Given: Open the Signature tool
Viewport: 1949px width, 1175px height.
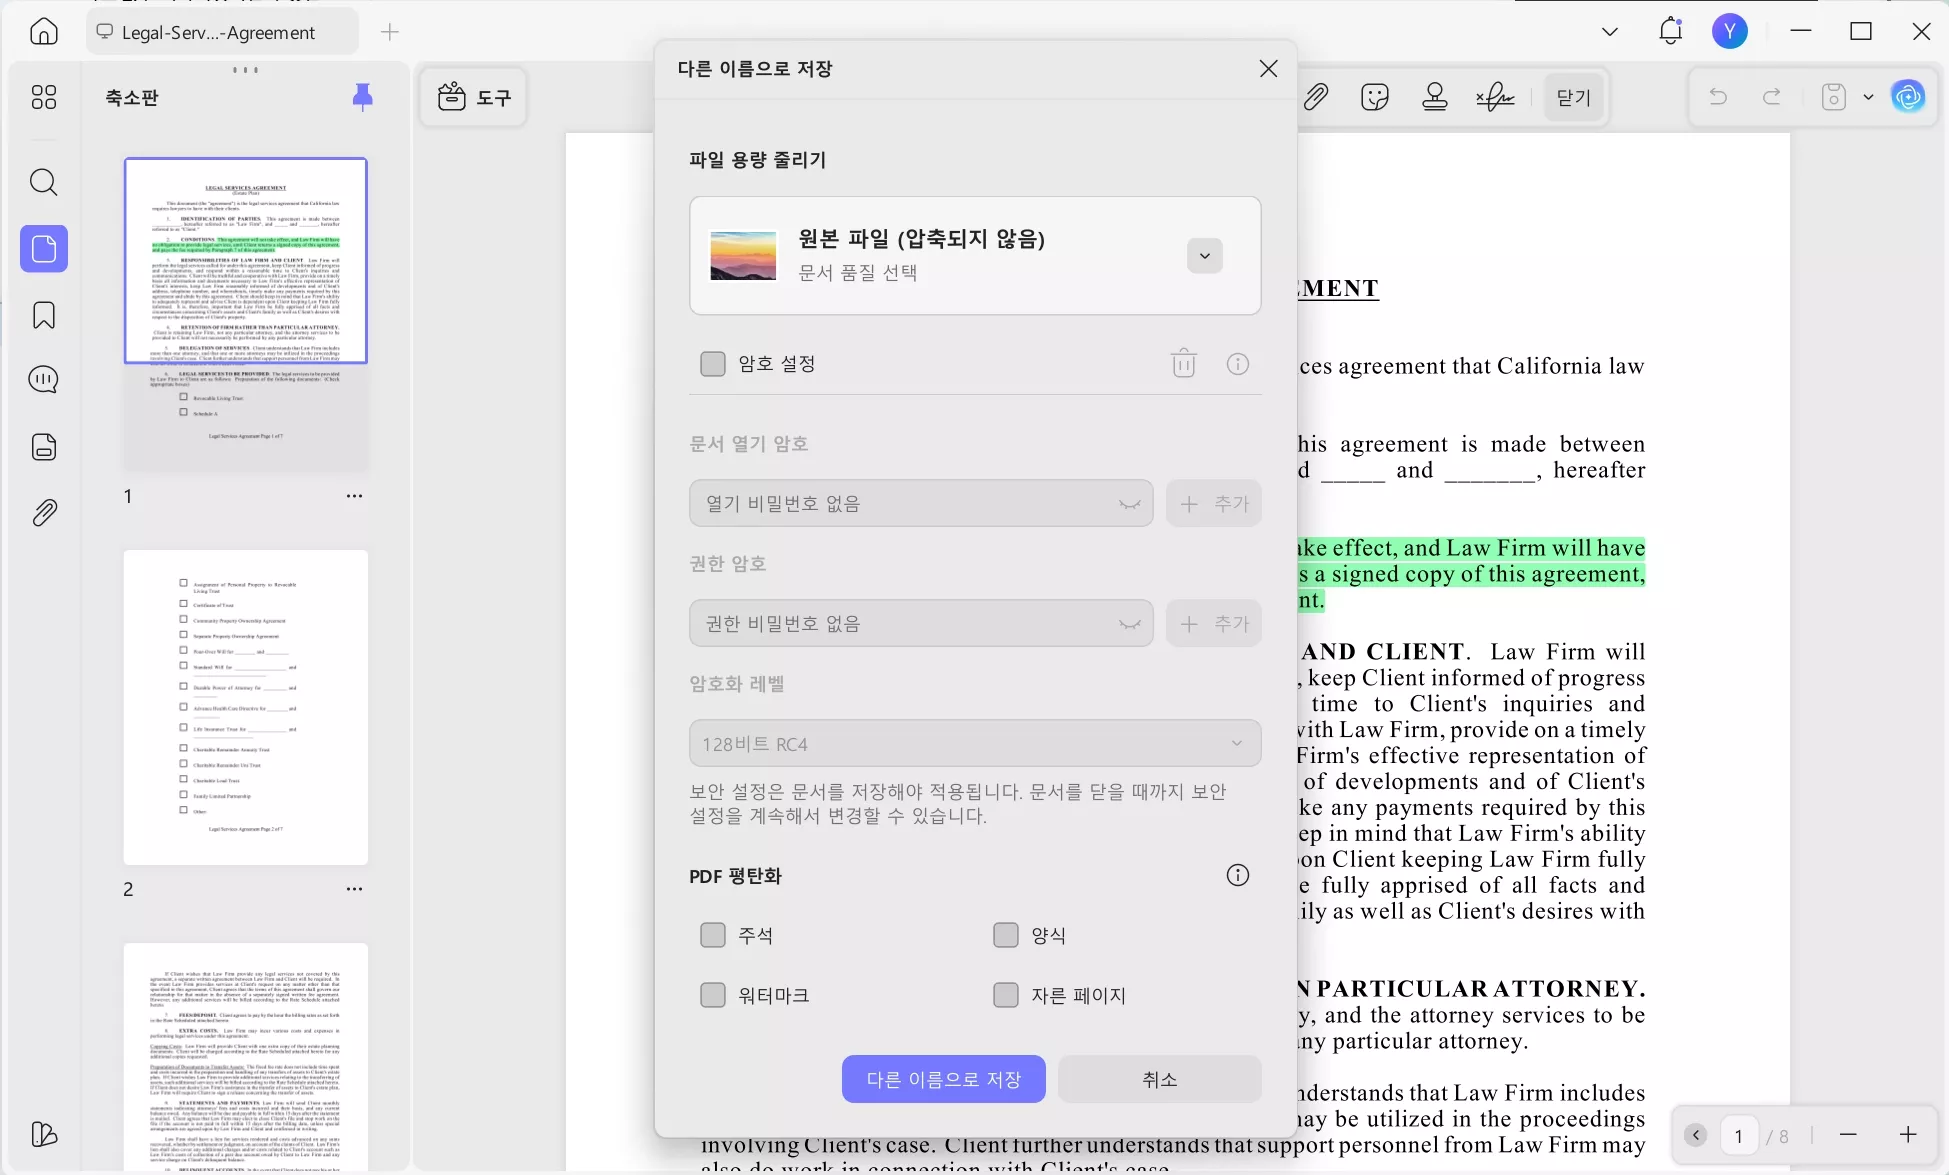Looking at the screenshot, I should (x=1495, y=97).
